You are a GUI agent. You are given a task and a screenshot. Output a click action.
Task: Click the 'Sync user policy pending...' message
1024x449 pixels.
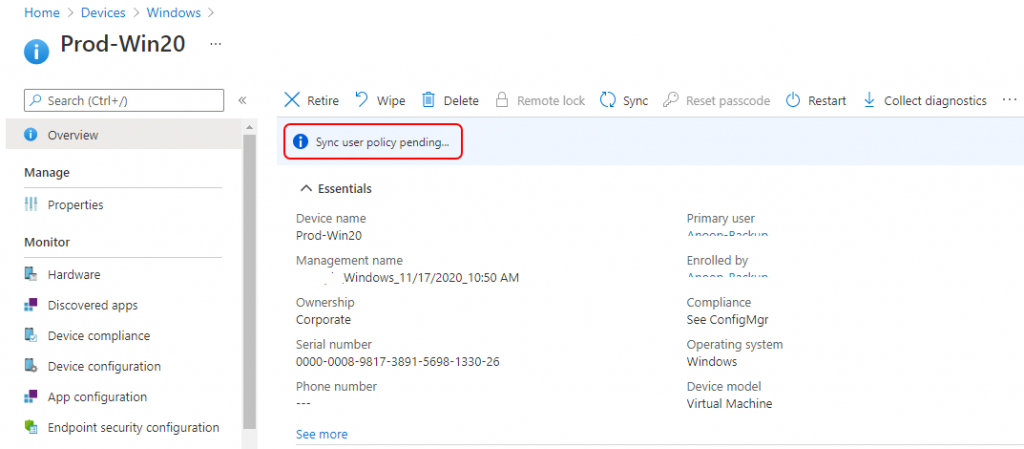pos(382,142)
